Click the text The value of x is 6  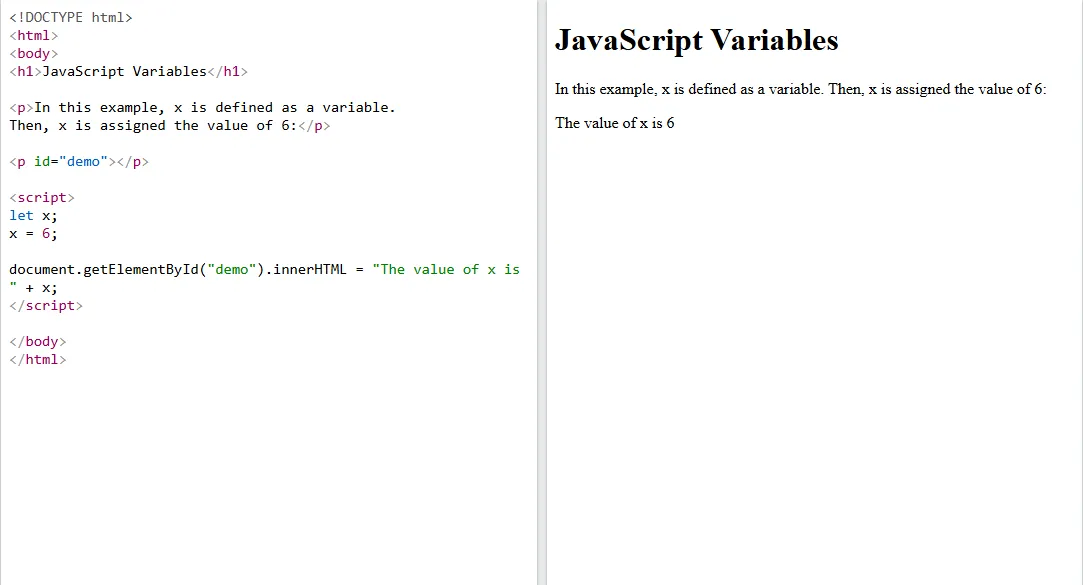[613, 123]
